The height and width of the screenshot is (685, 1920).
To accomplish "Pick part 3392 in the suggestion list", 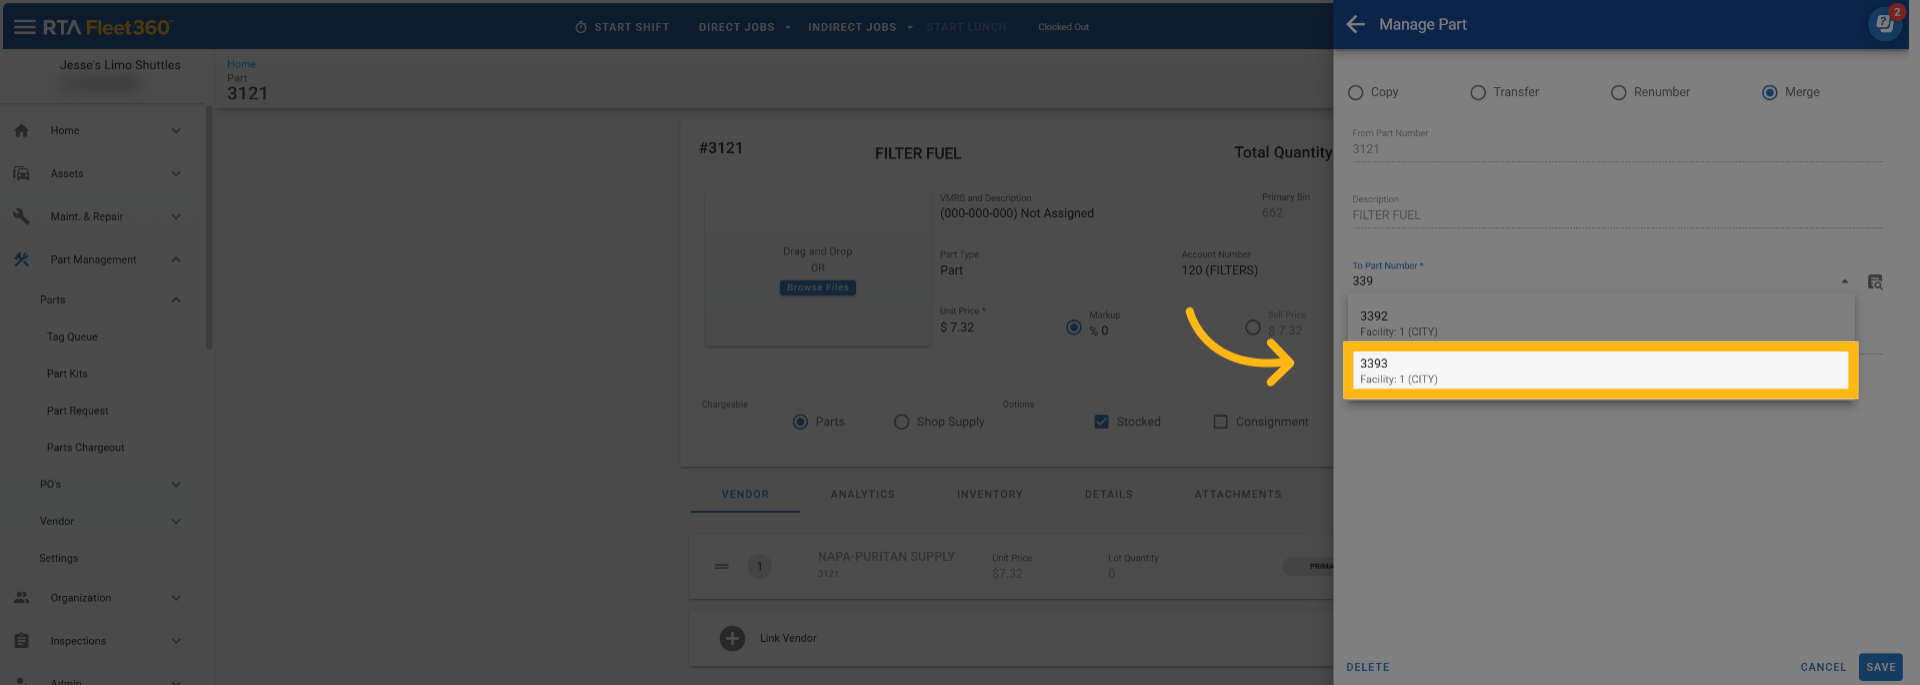I will coord(1600,323).
